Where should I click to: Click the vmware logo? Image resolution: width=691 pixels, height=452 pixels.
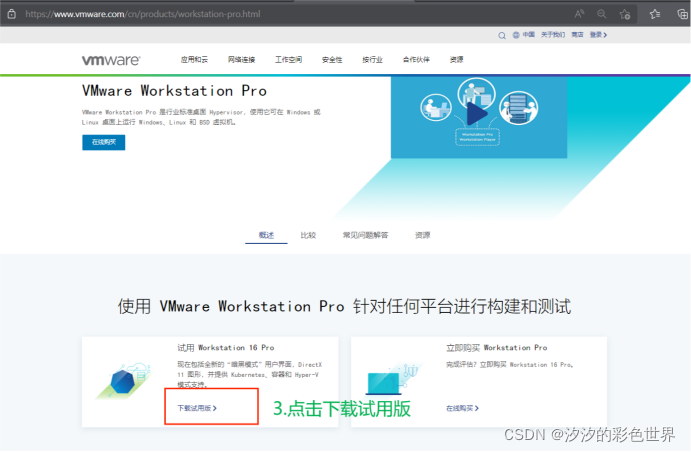[x=111, y=60]
